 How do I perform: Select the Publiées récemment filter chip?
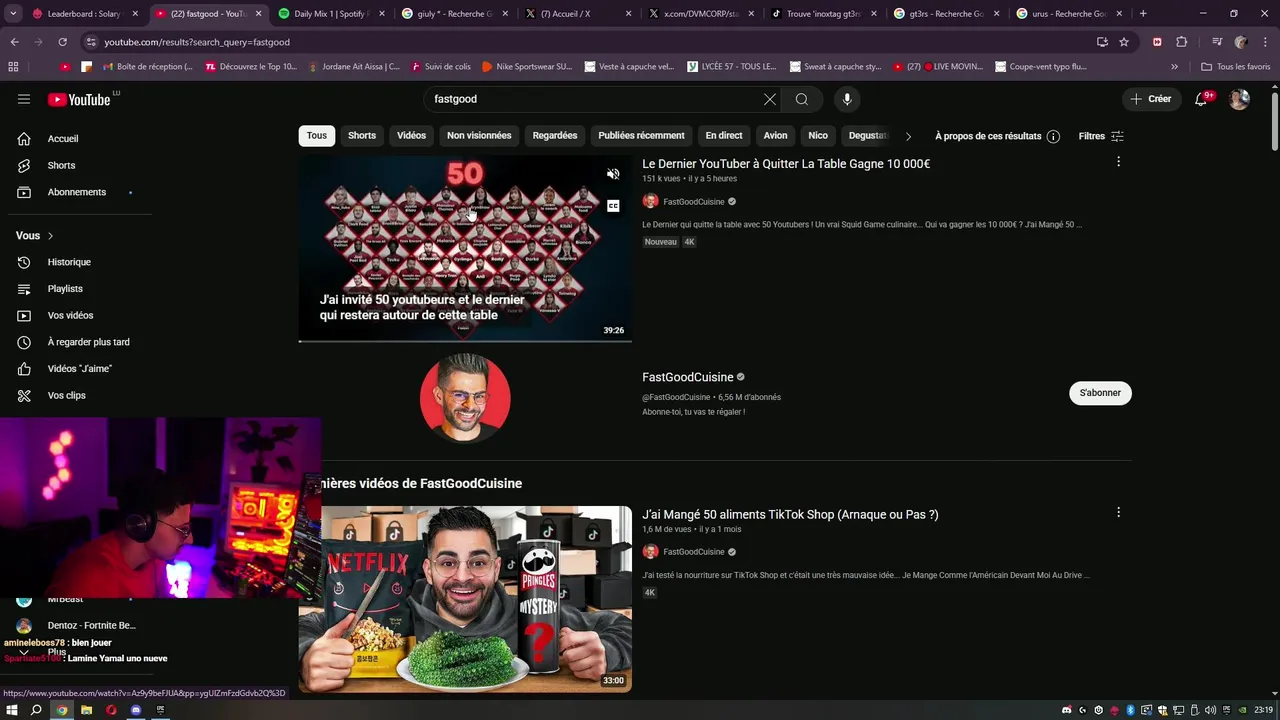click(641, 136)
